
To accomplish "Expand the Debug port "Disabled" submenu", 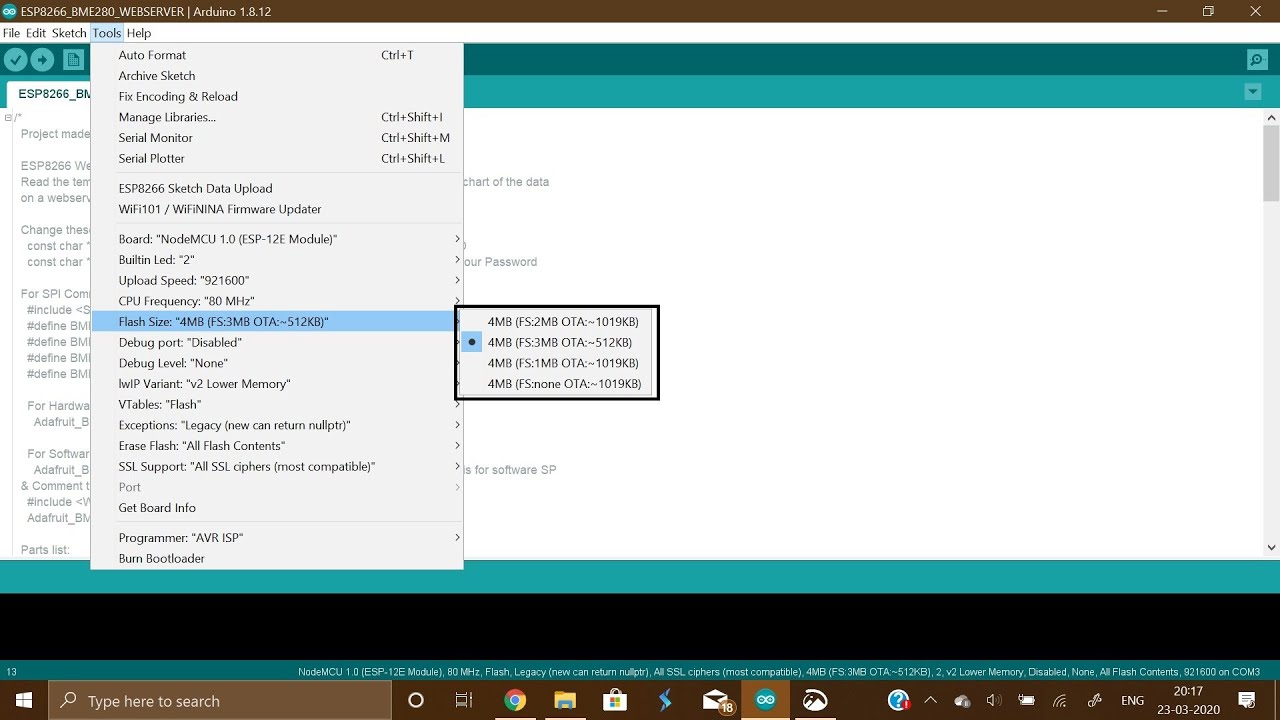I will 277,342.
